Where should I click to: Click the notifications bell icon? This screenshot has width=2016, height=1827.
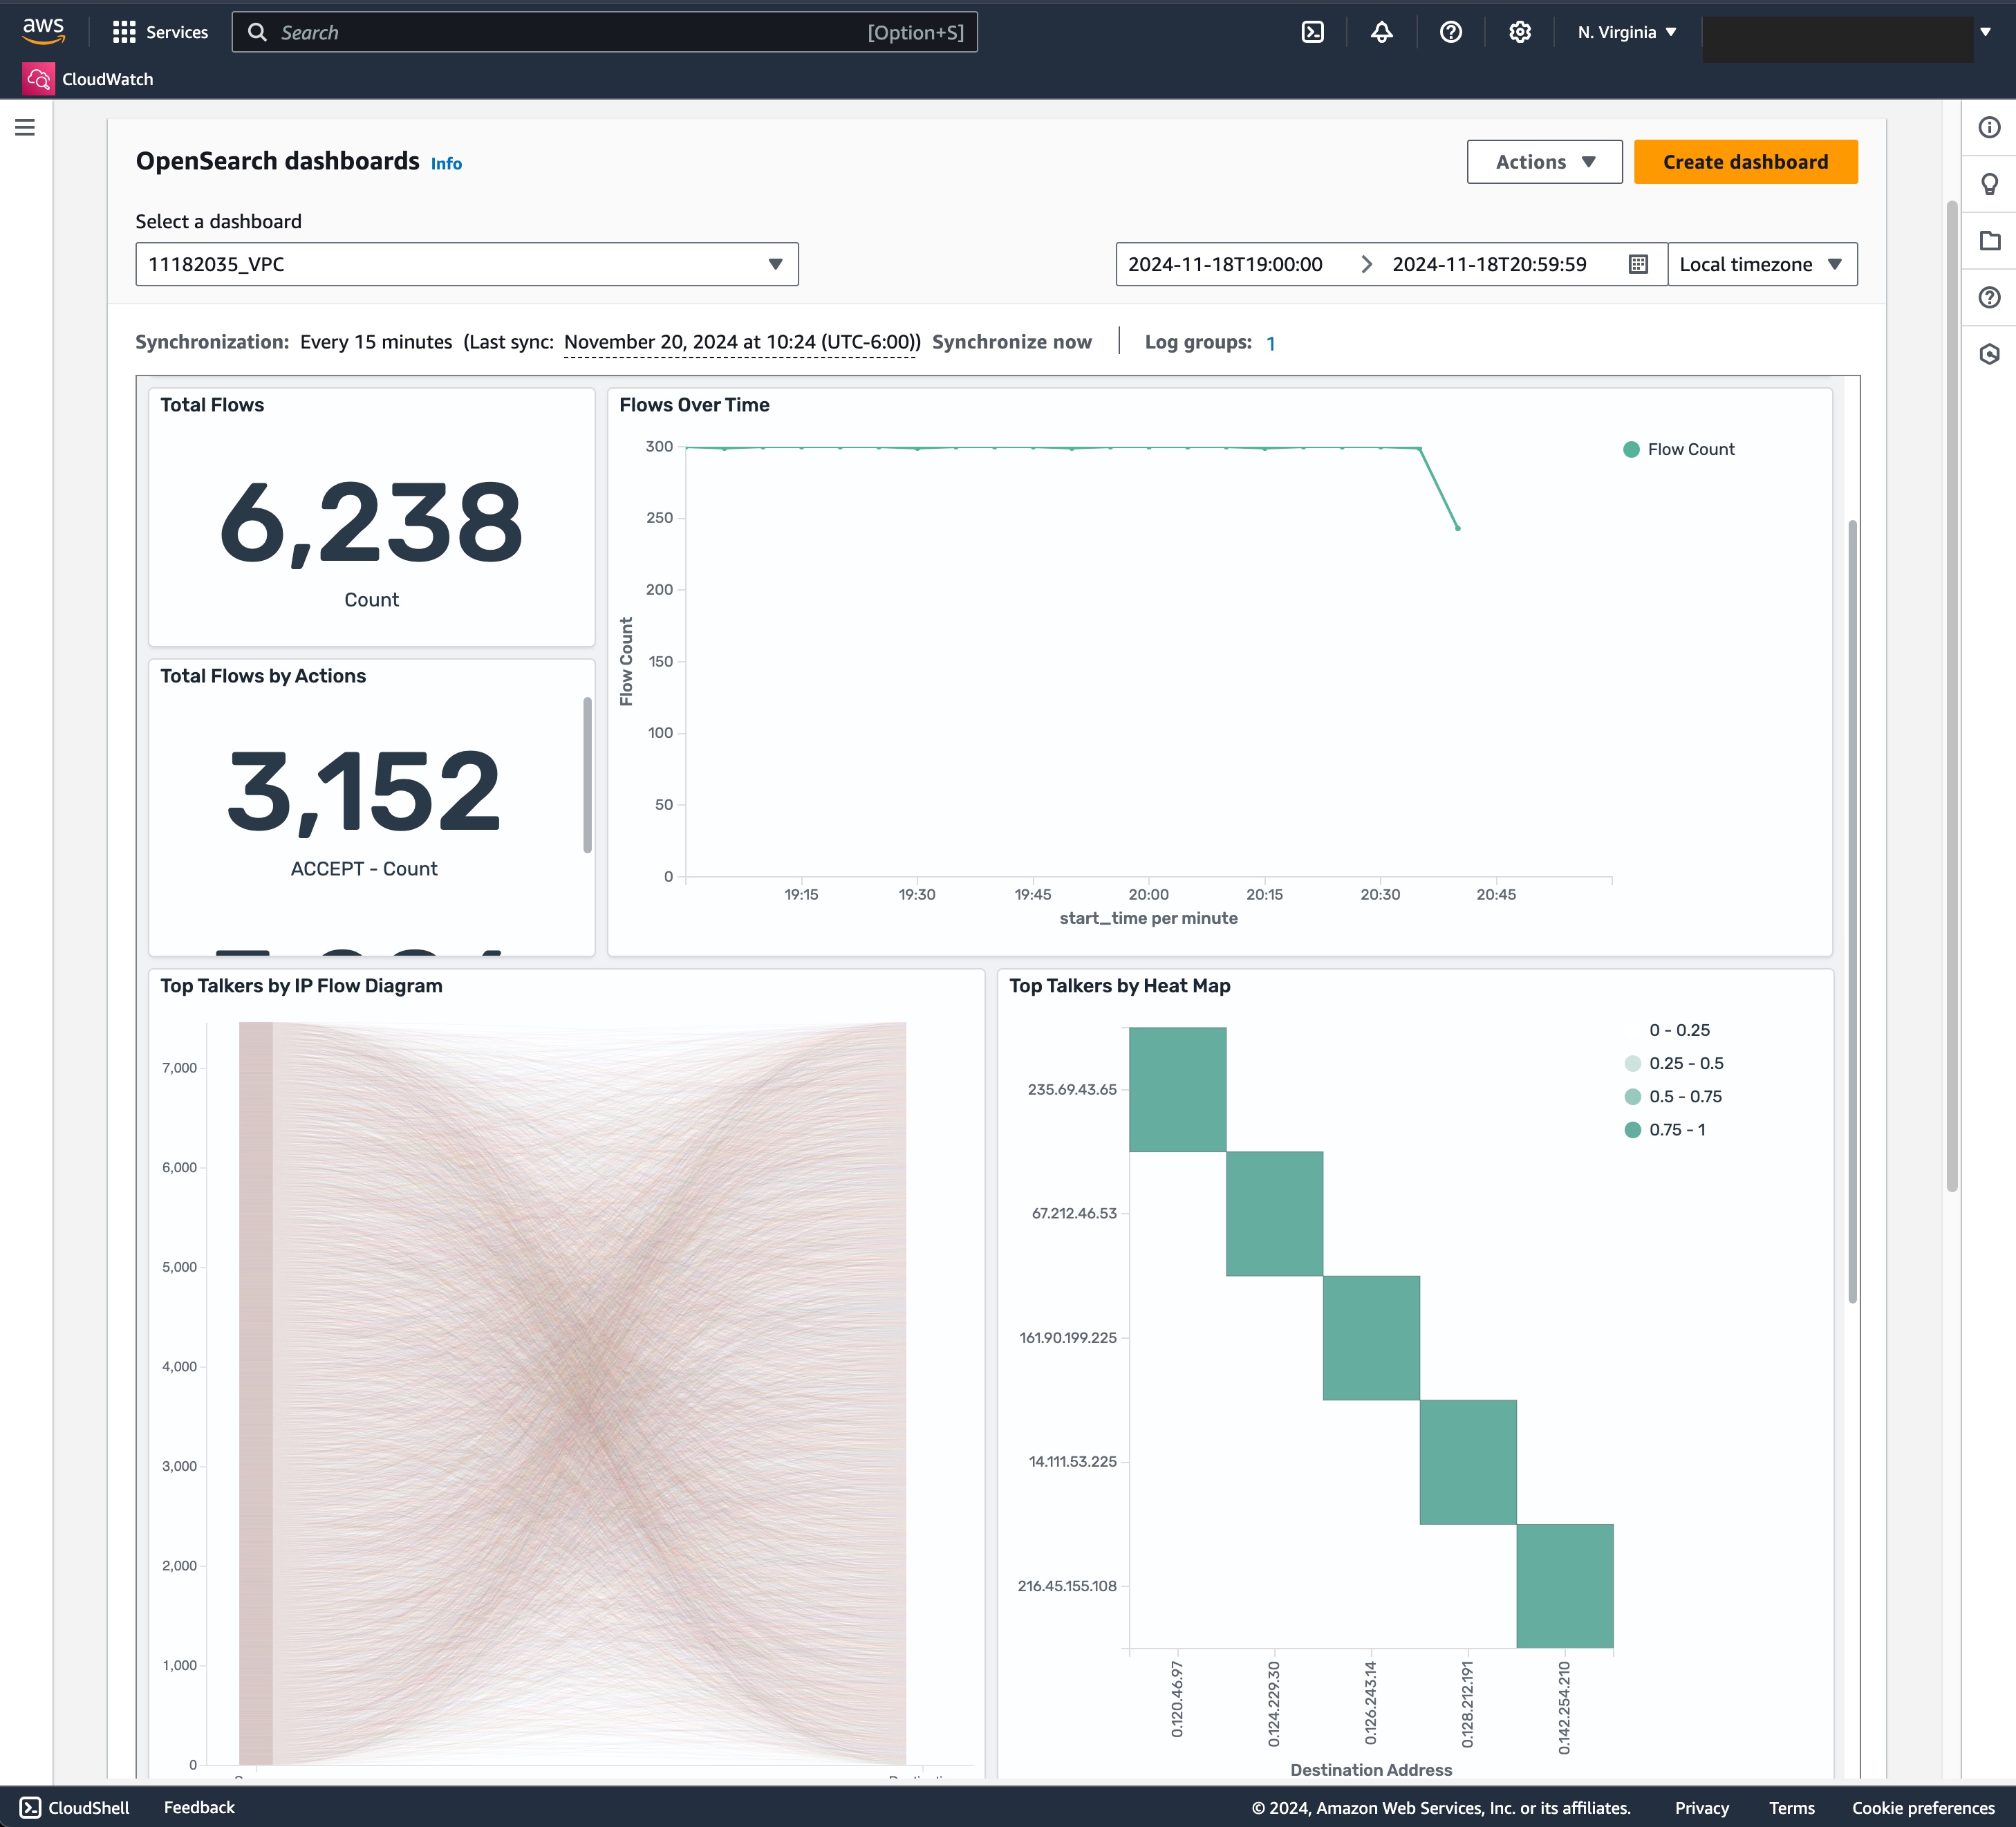pos(1381,32)
